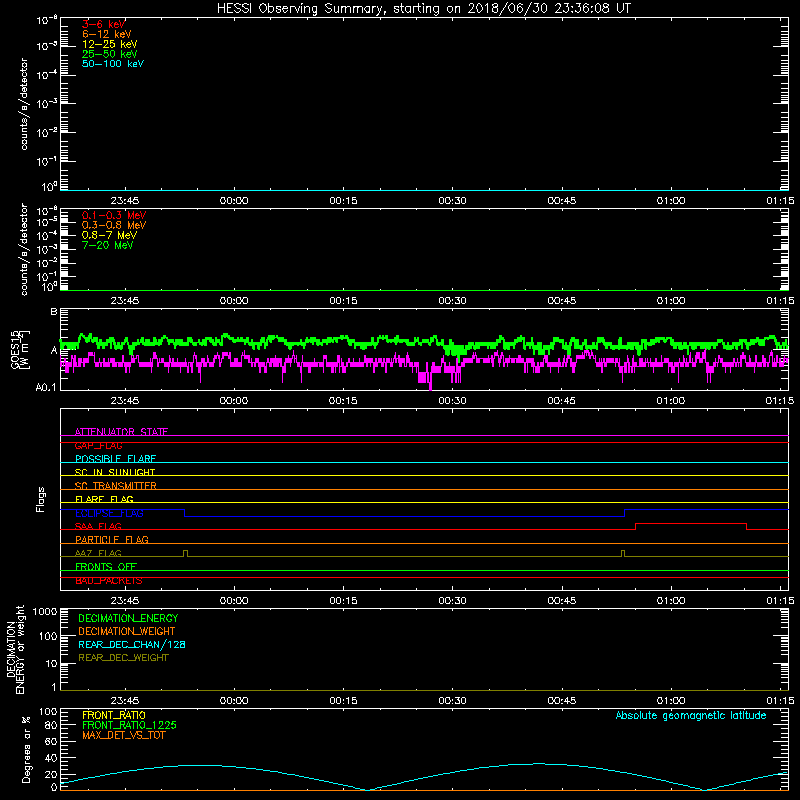Image resolution: width=800 pixels, height=800 pixels.
Task: Click the raised red SAA flag segment
Action: click(691, 523)
